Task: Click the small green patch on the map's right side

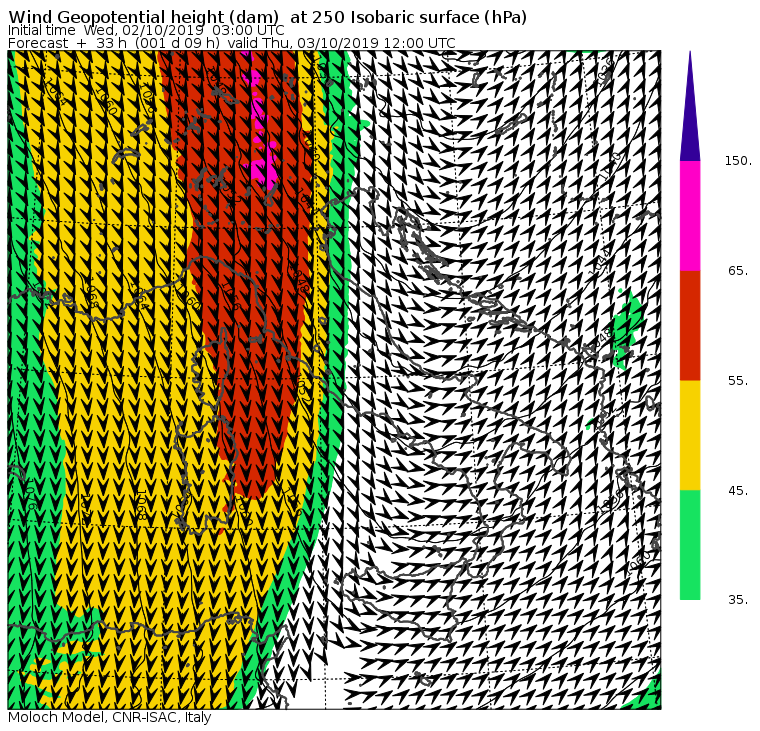Action: tap(628, 330)
